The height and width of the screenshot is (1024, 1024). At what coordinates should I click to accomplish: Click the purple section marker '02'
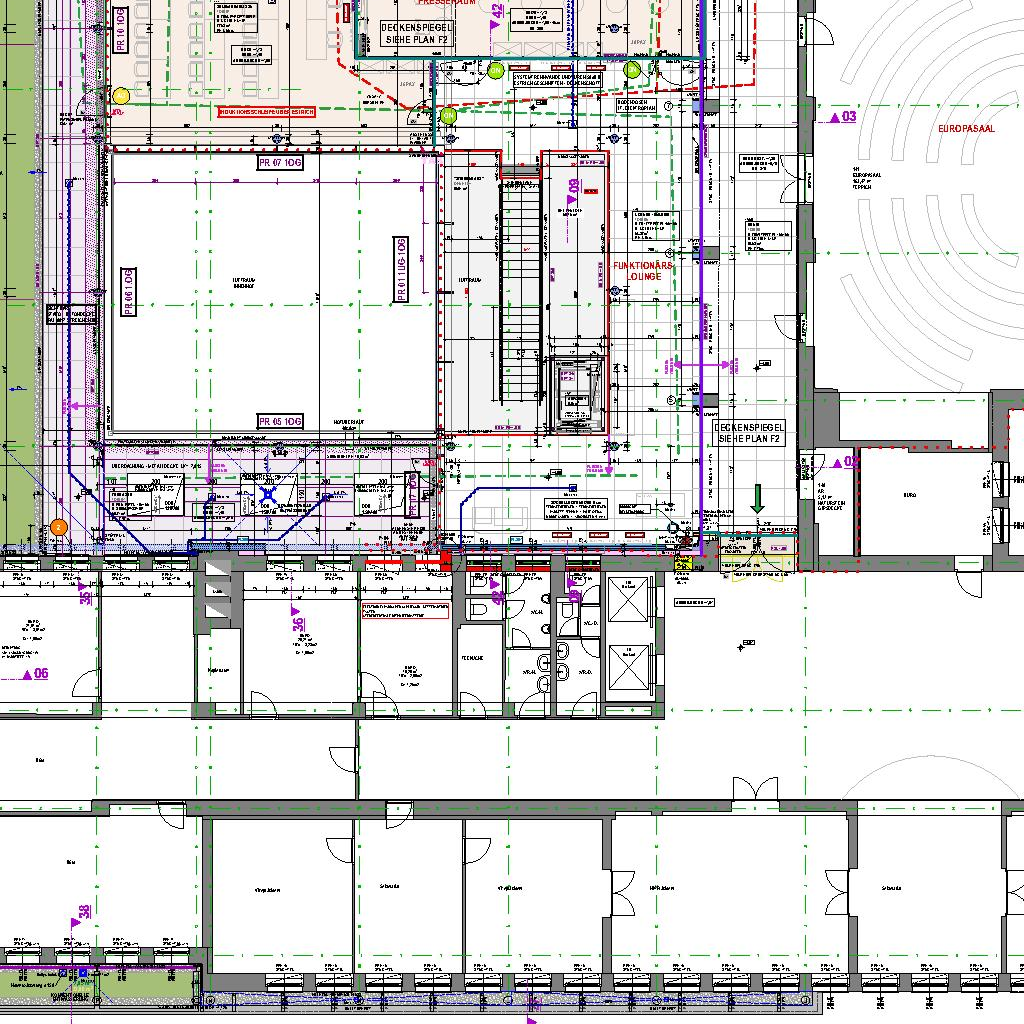[845, 462]
